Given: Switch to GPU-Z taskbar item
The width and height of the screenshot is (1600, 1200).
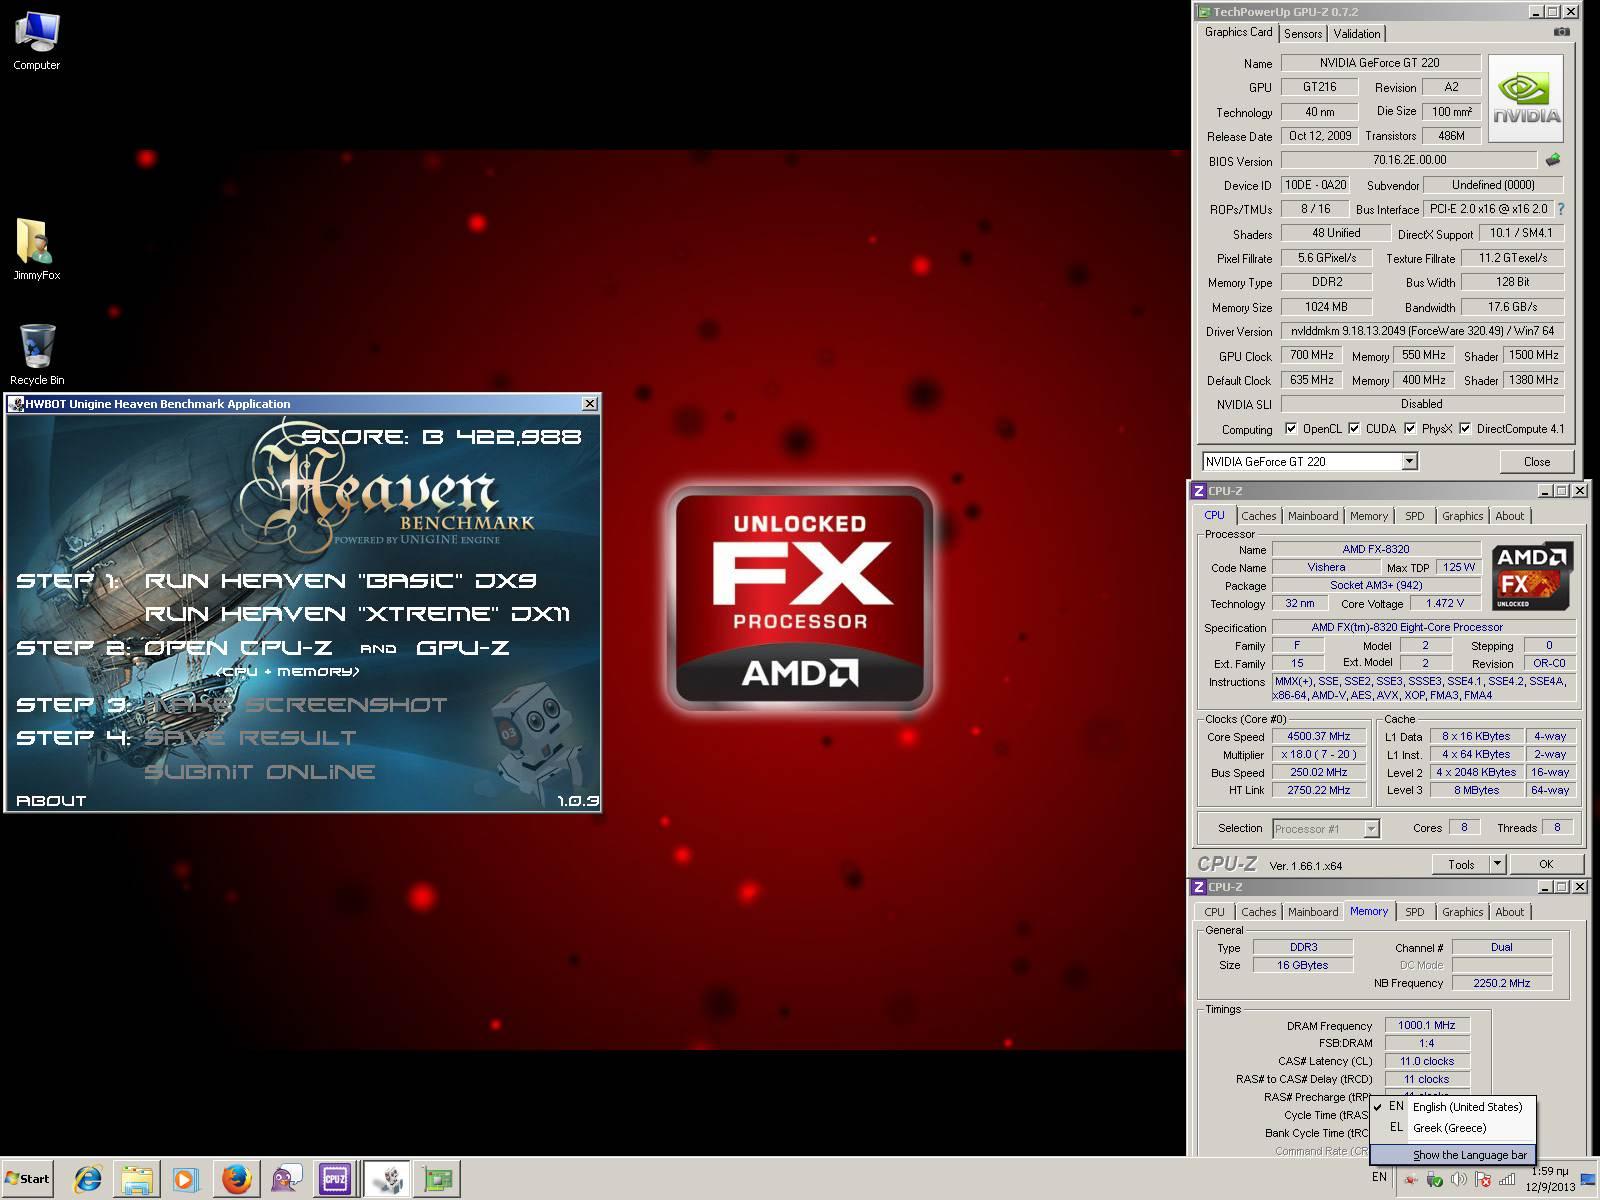Looking at the screenshot, I should [x=437, y=1180].
